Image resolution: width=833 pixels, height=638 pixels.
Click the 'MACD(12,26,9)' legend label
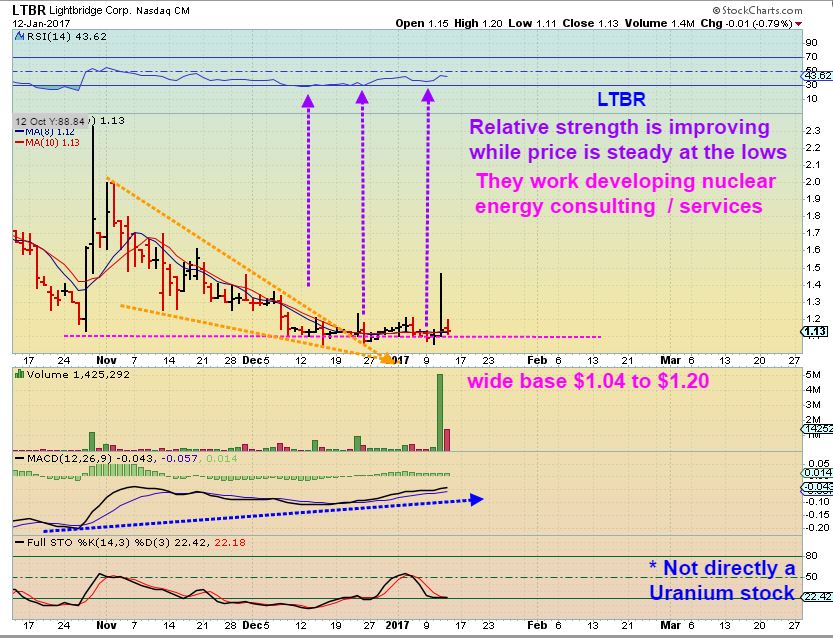pyautogui.click(x=69, y=458)
